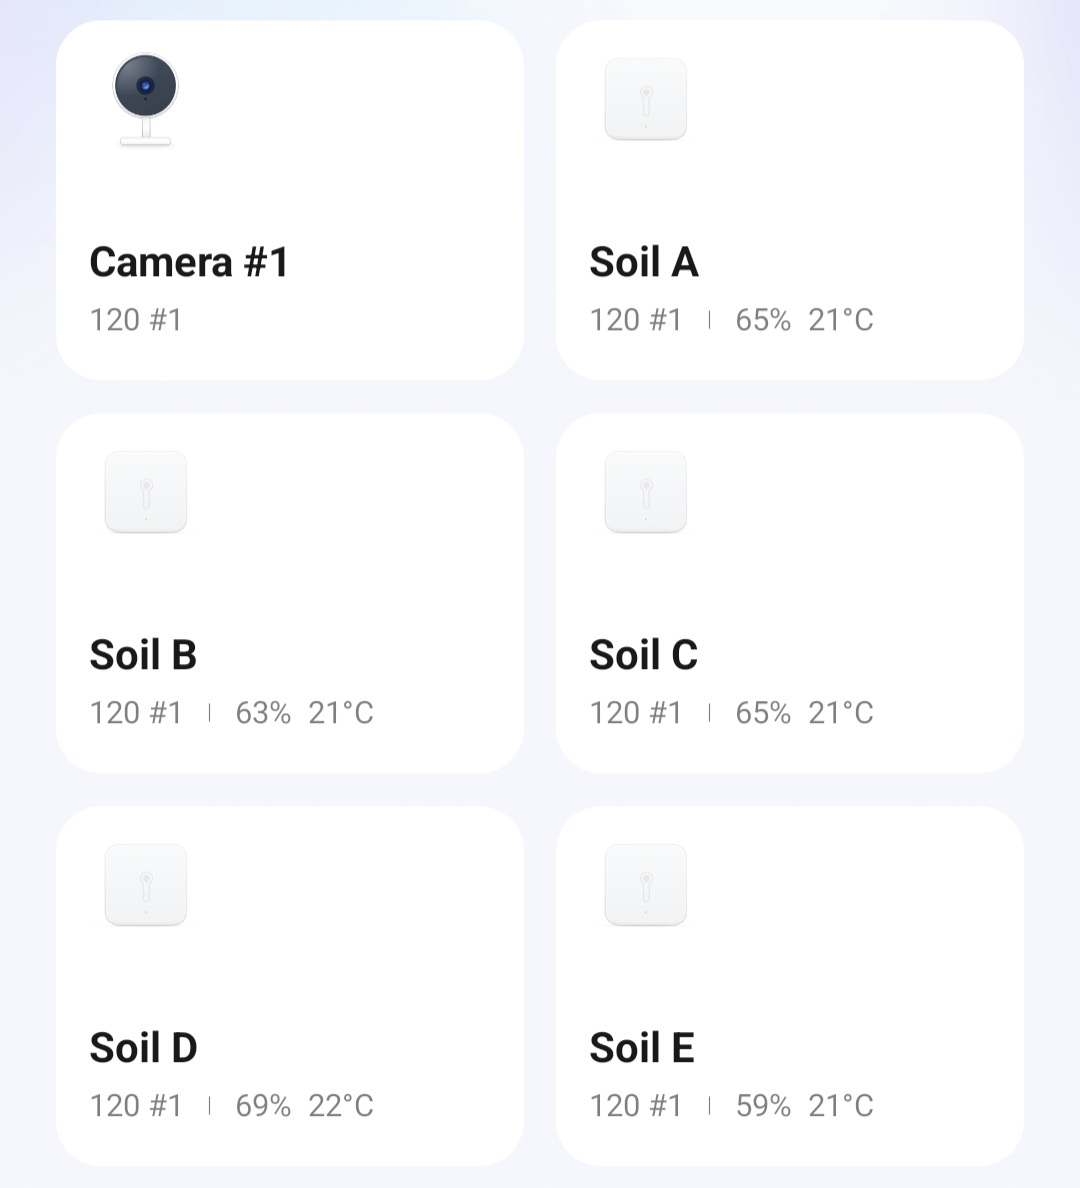Screen dimensions: 1080x1188
Task: View Soil C's 65% 21°C reading
Action: [x=804, y=713]
